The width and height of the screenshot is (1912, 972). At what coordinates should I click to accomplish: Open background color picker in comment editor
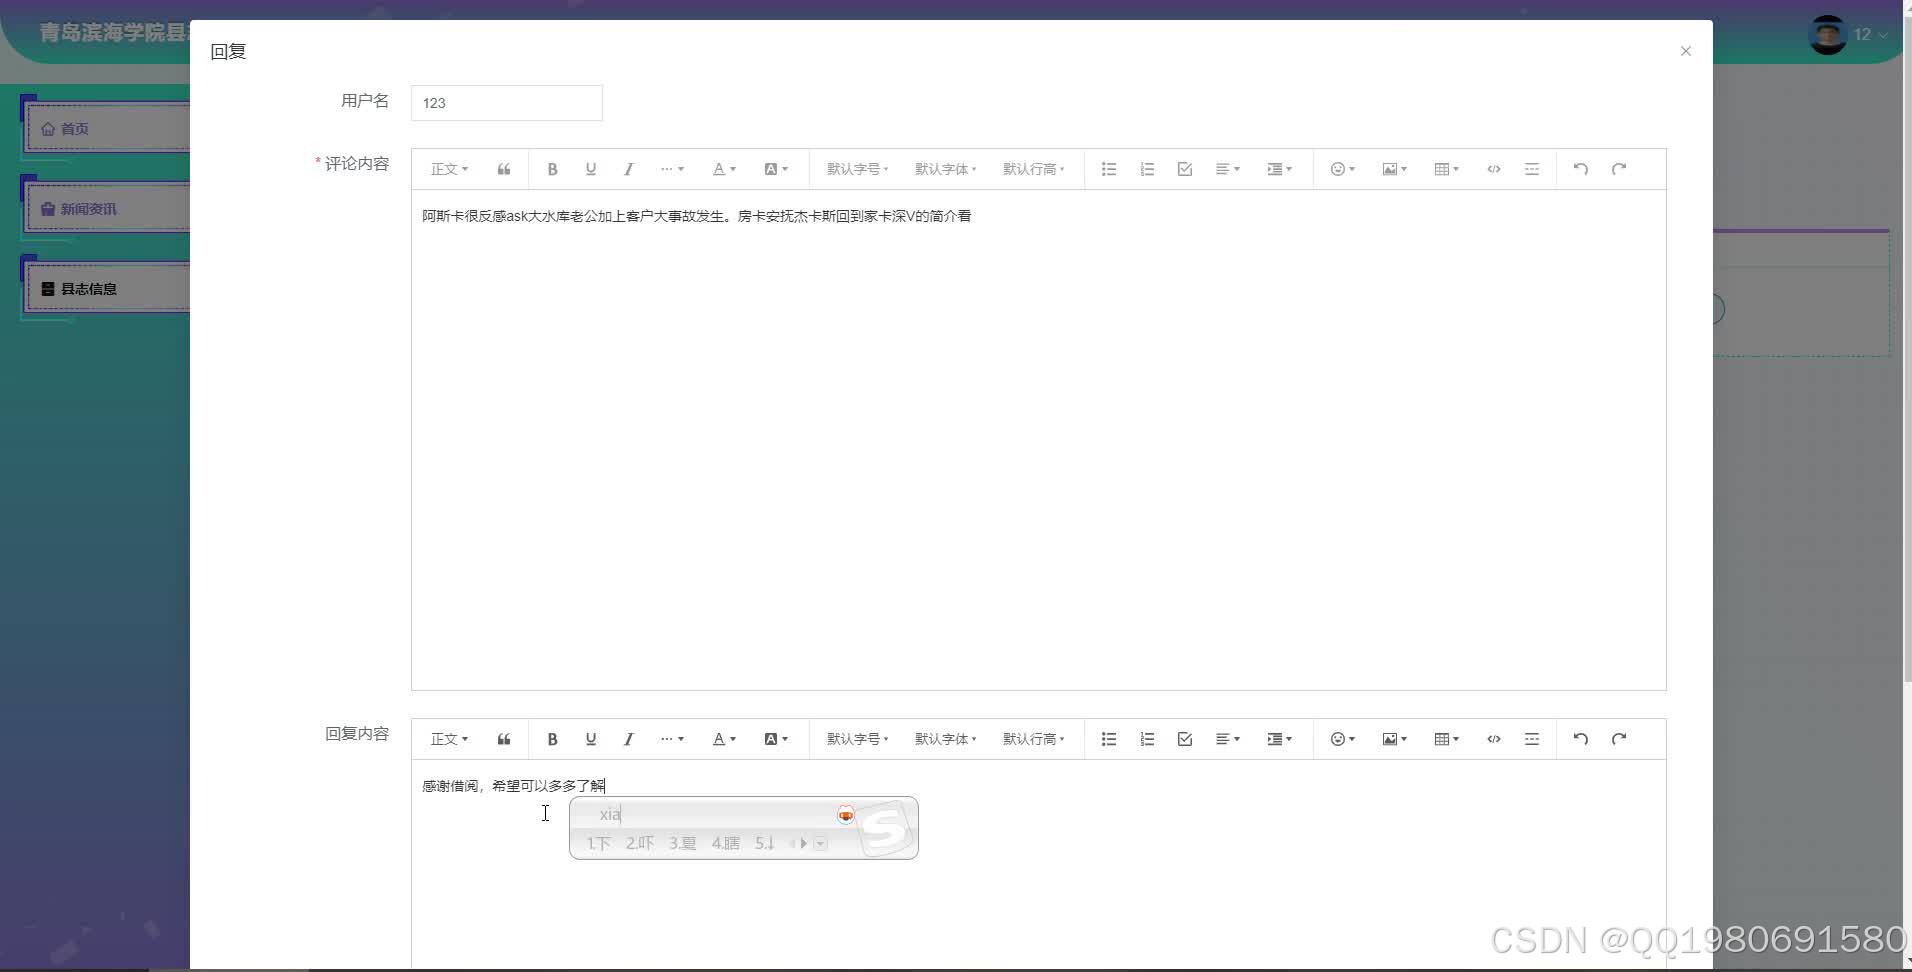point(776,169)
